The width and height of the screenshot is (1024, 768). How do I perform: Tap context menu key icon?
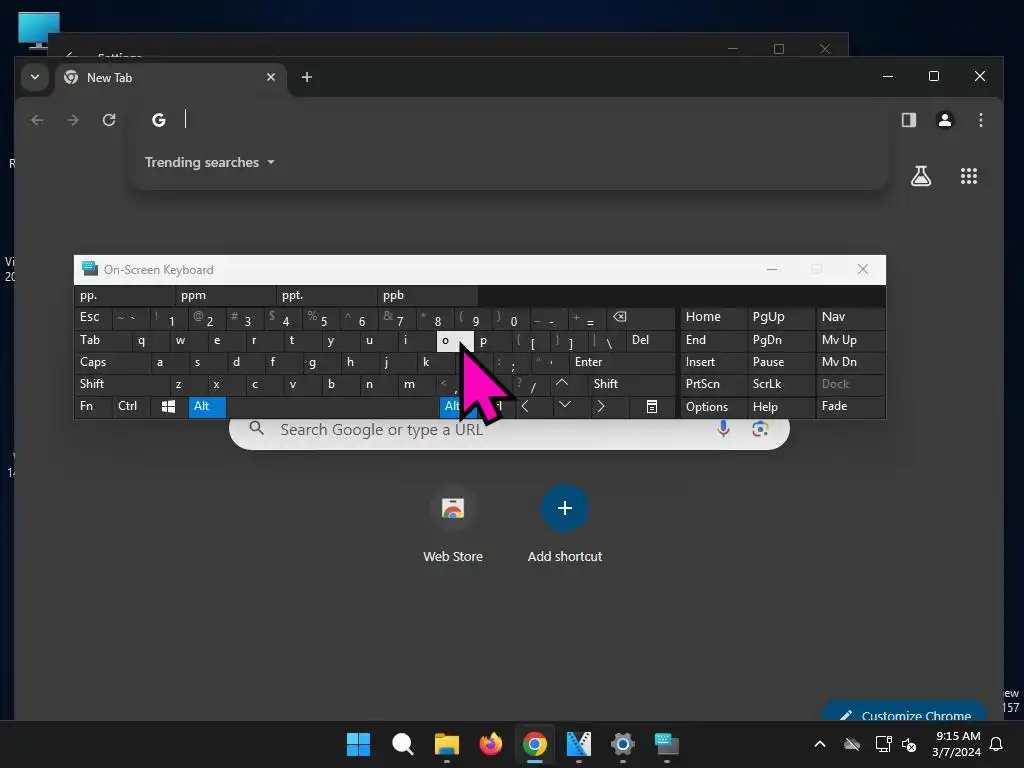(x=652, y=406)
